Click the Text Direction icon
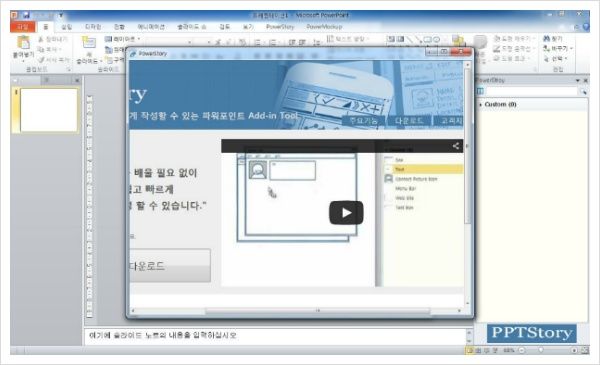The image size is (600, 365). [331, 39]
